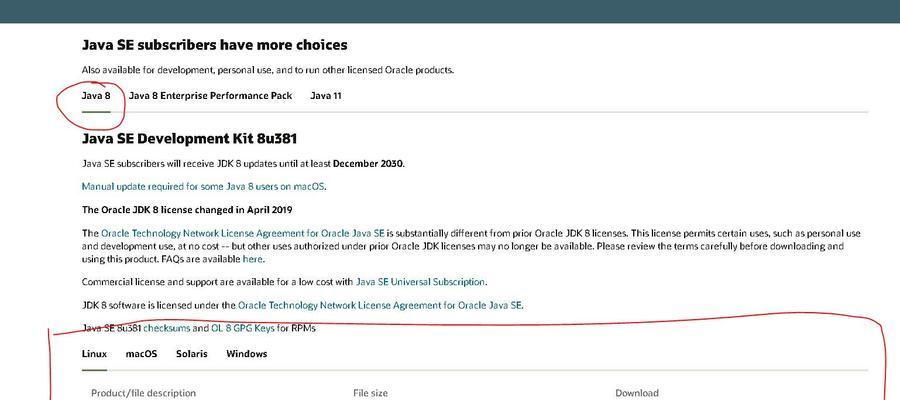Switch to Java 8 Enterprise Performance Pack tab
The width and height of the screenshot is (900, 400).
coord(211,96)
